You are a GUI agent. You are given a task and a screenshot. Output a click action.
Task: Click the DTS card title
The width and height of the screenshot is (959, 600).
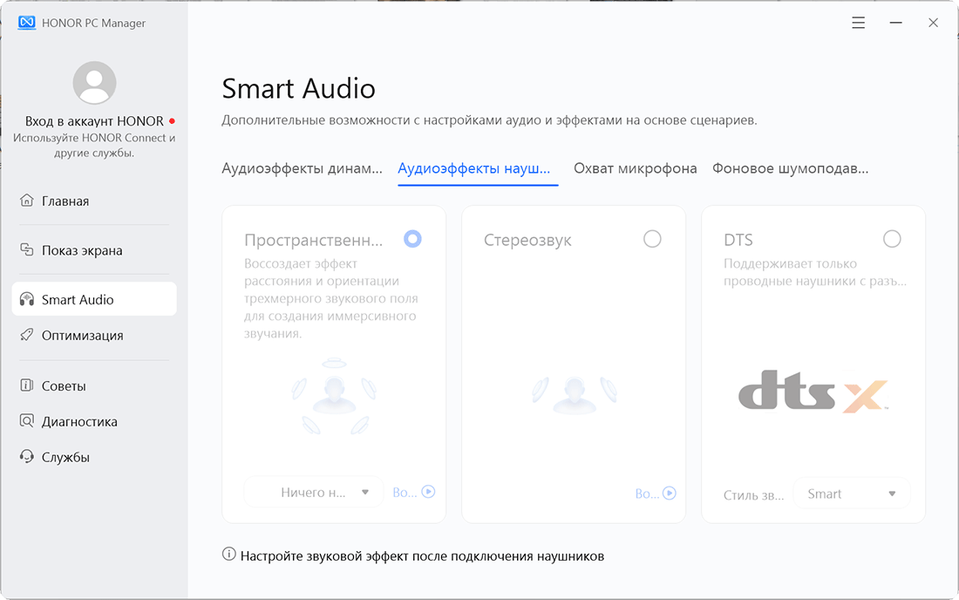point(738,240)
